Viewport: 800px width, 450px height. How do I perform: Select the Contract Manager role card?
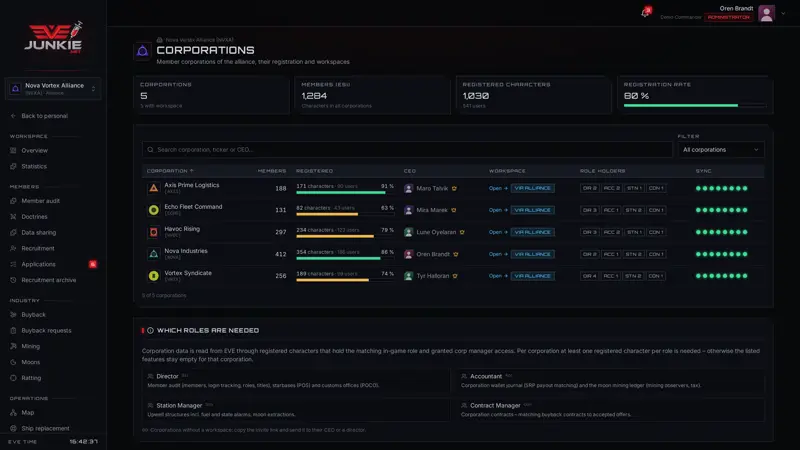(x=611, y=410)
